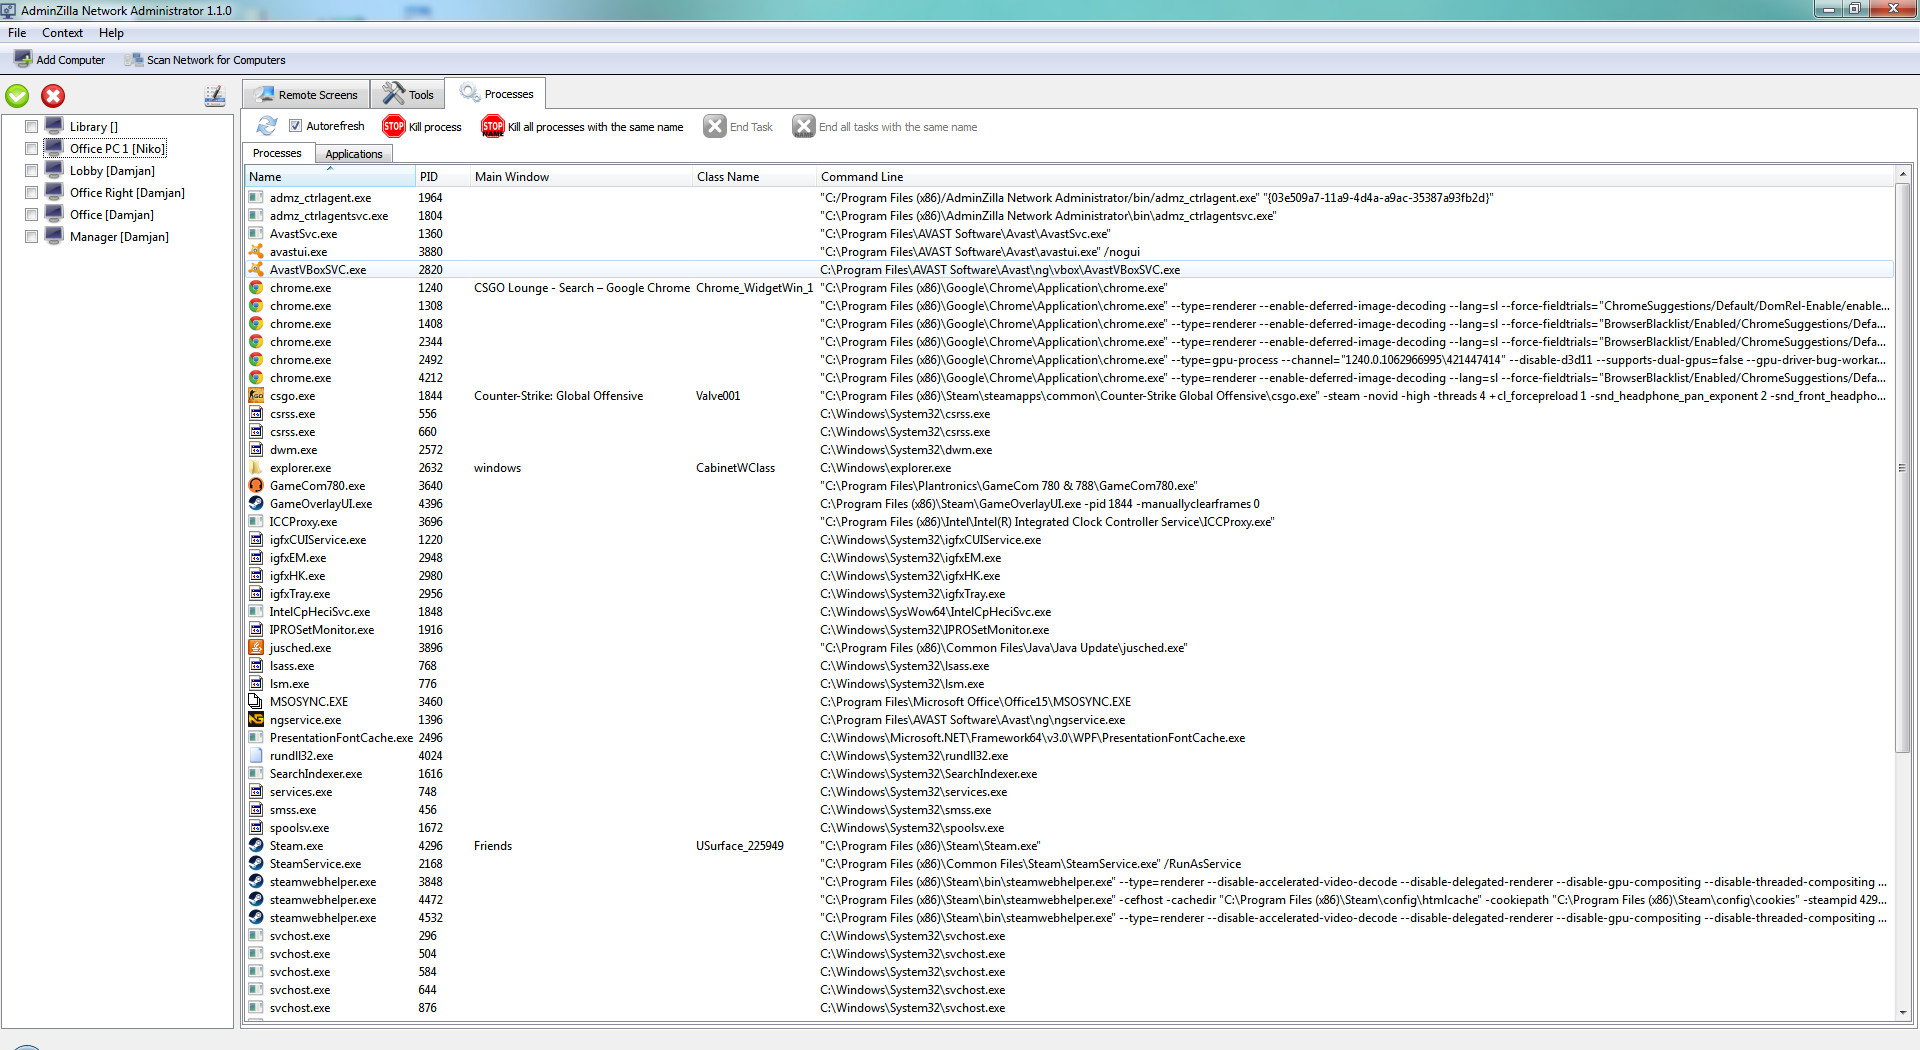Check the Manager [Damjan] checkbox
The image size is (1920, 1050).
tap(32, 237)
